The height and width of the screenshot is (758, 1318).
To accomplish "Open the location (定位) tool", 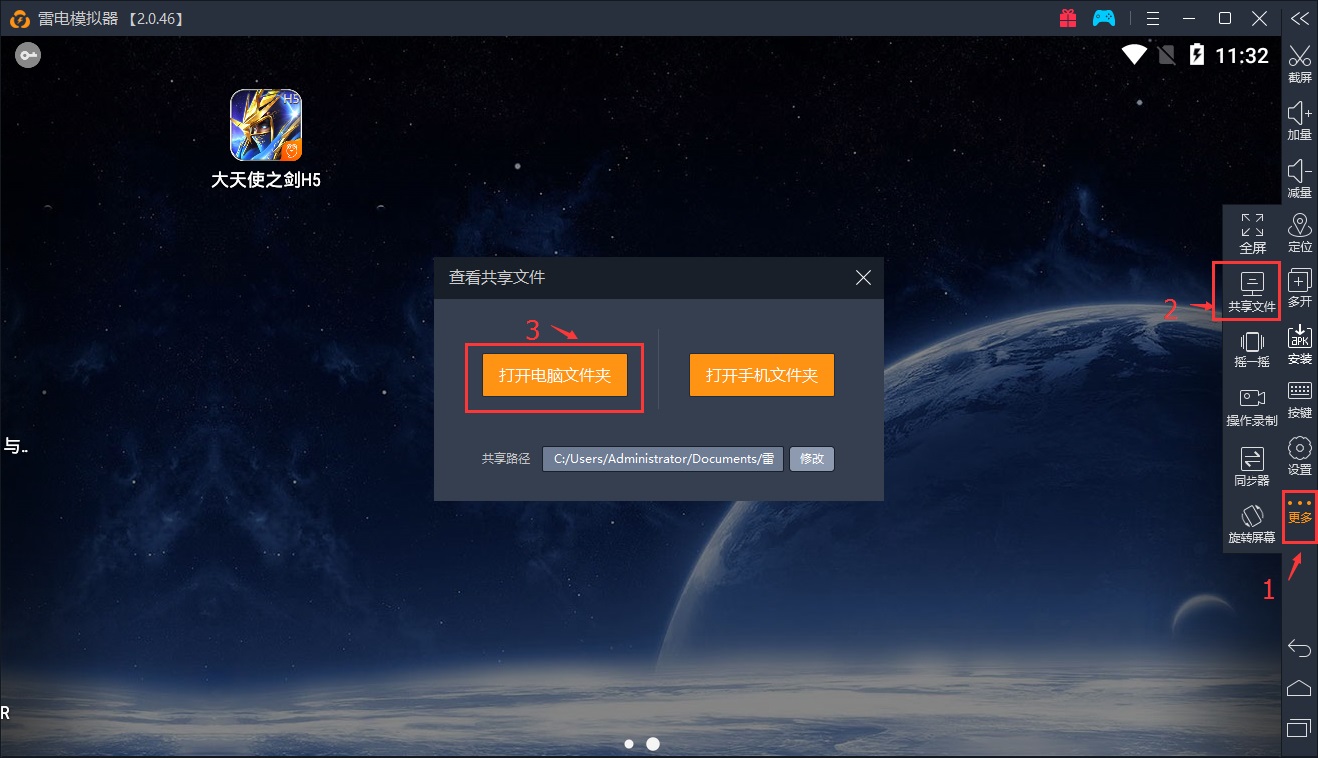I will click(x=1299, y=231).
